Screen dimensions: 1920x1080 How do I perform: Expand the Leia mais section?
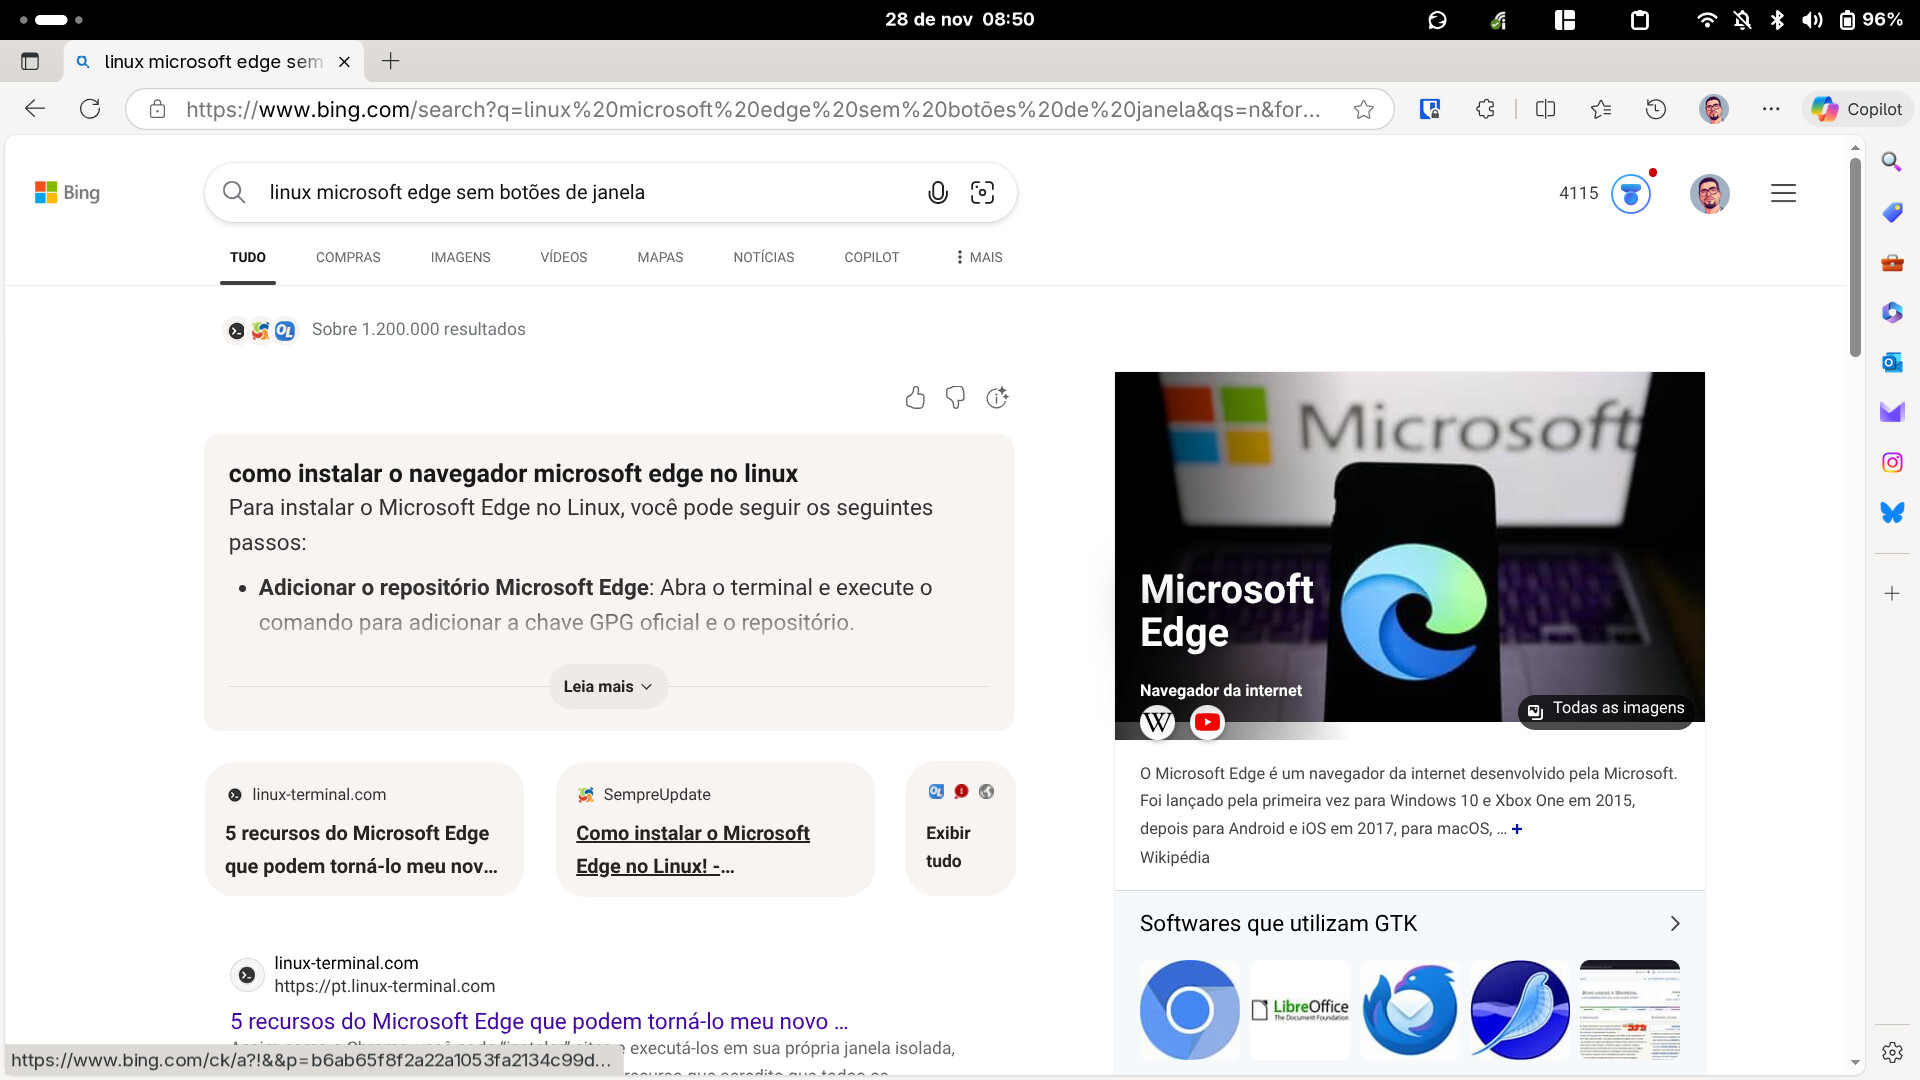(x=608, y=687)
